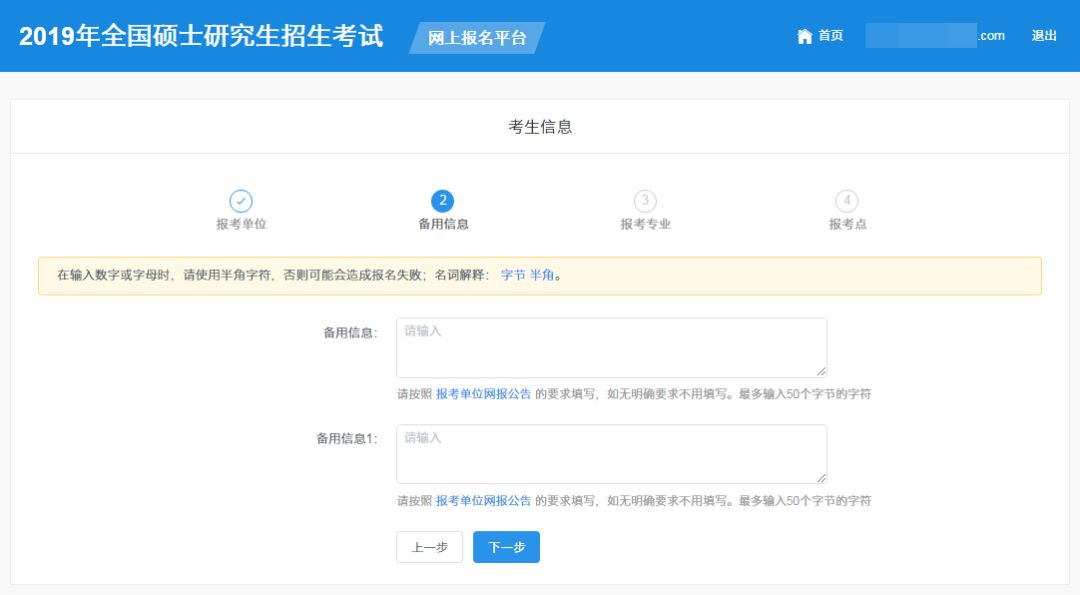Open the 半角 term explanation link
This screenshot has width=1080, height=595.
click(x=541, y=276)
